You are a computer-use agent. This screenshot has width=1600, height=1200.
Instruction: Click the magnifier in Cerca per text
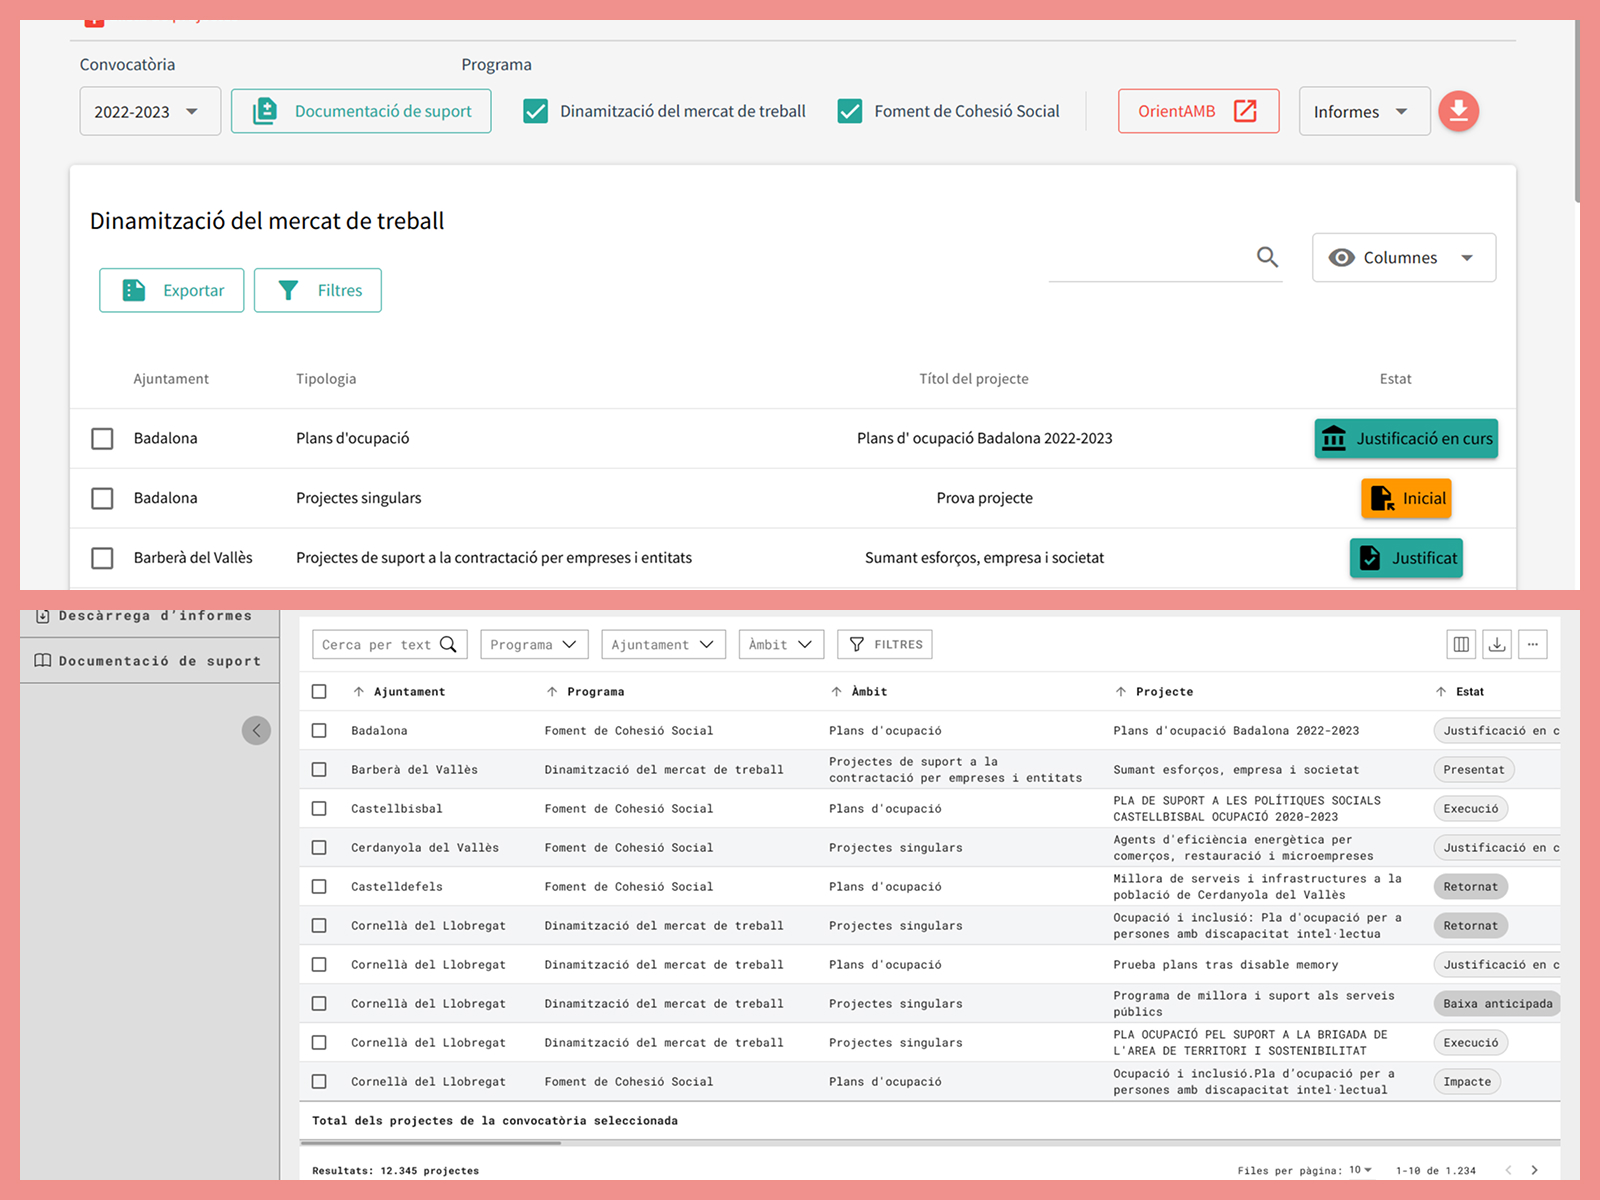448,644
